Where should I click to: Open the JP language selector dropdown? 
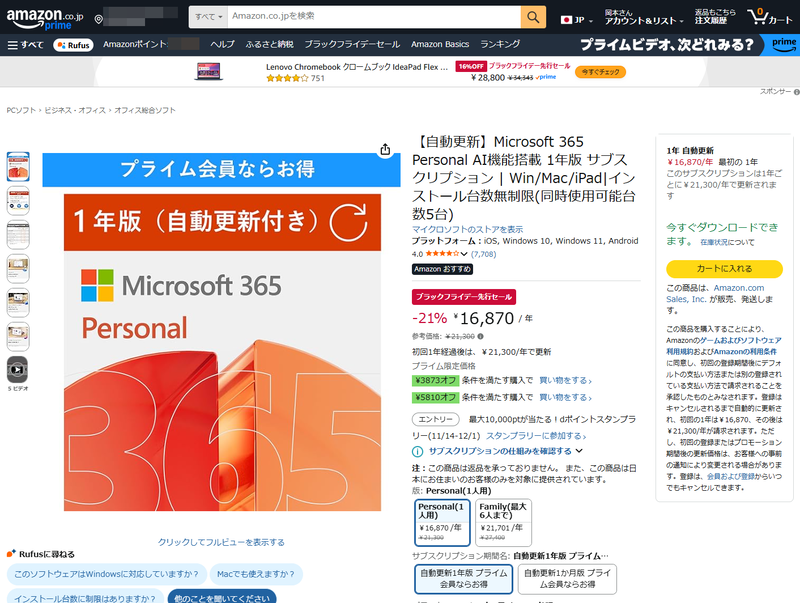pos(572,17)
